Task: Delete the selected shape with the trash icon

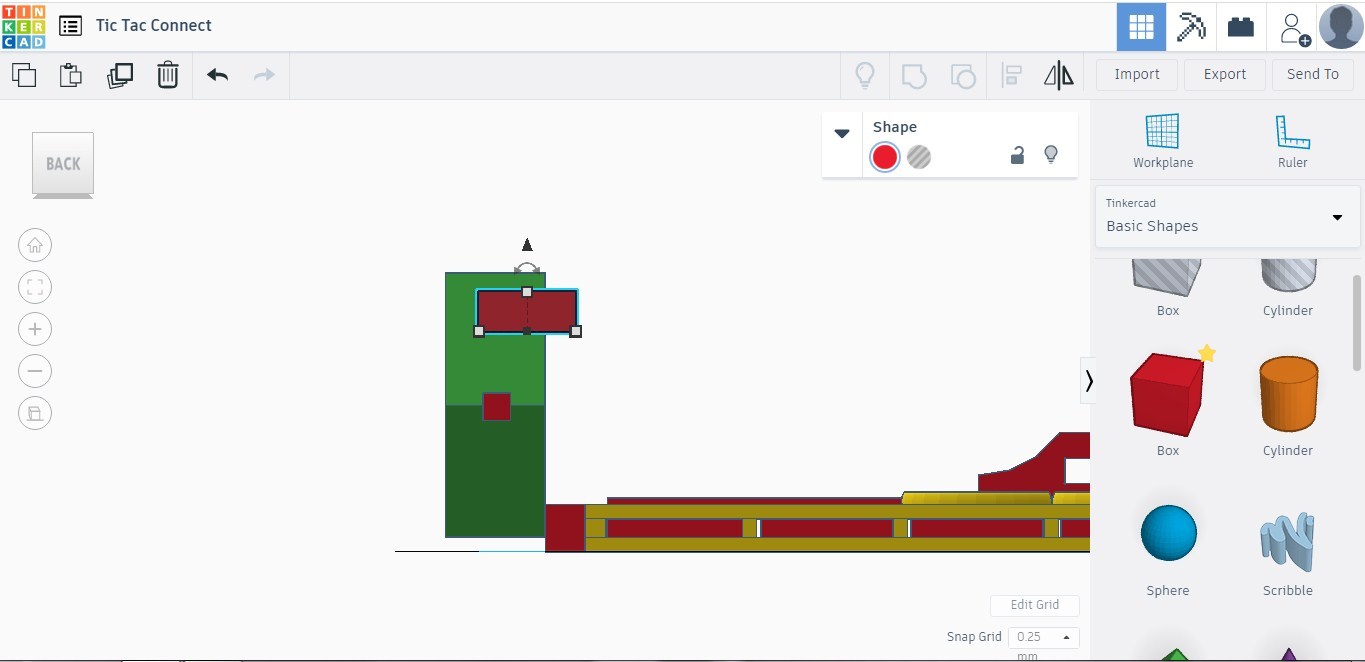Action: coord(167,74)
